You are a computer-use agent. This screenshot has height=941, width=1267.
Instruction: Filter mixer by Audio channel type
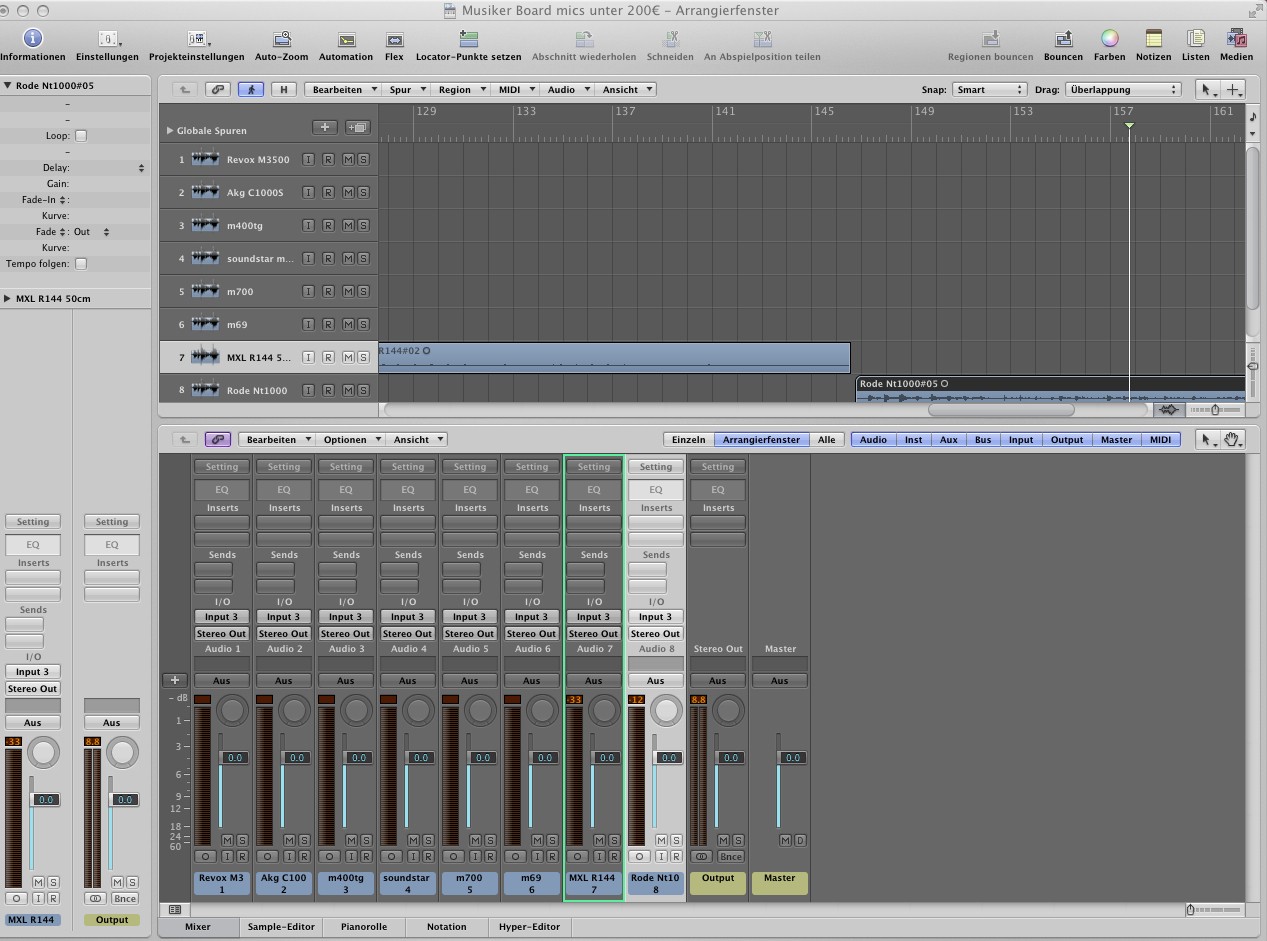[873, 439]
